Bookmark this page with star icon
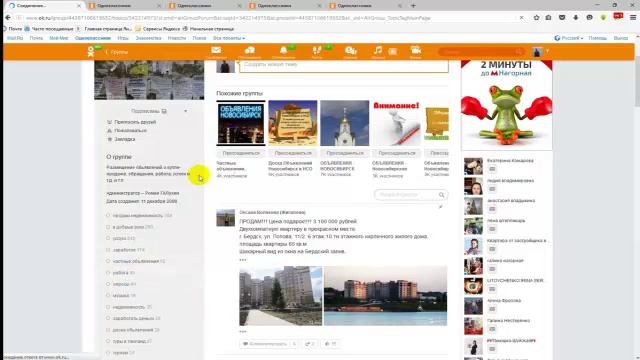 536,18
